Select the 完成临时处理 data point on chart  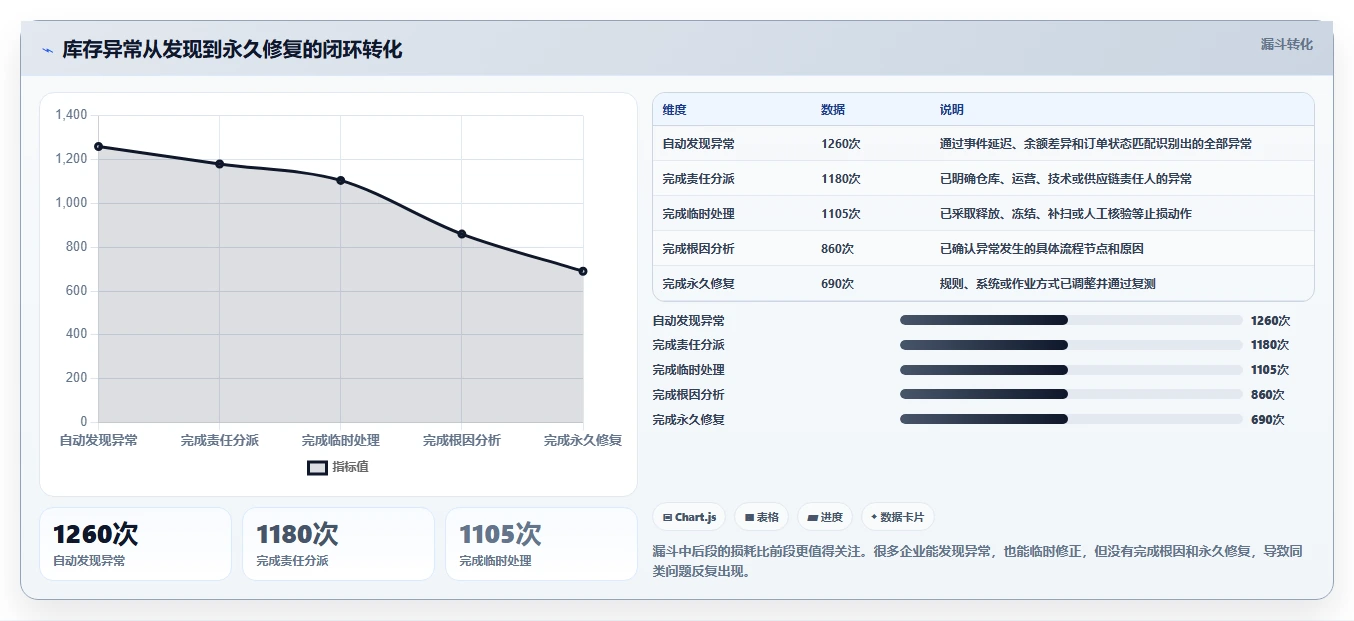340,180
